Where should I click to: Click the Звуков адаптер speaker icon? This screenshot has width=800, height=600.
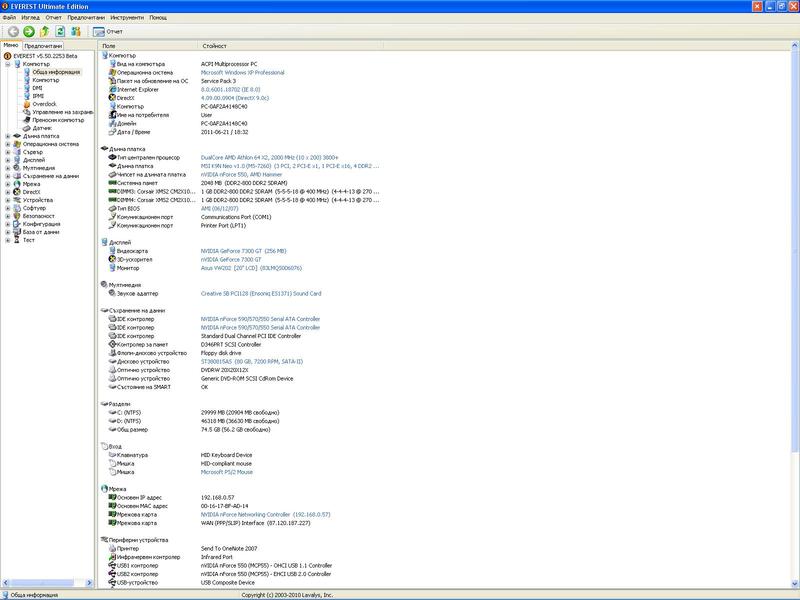coord(112,293)
